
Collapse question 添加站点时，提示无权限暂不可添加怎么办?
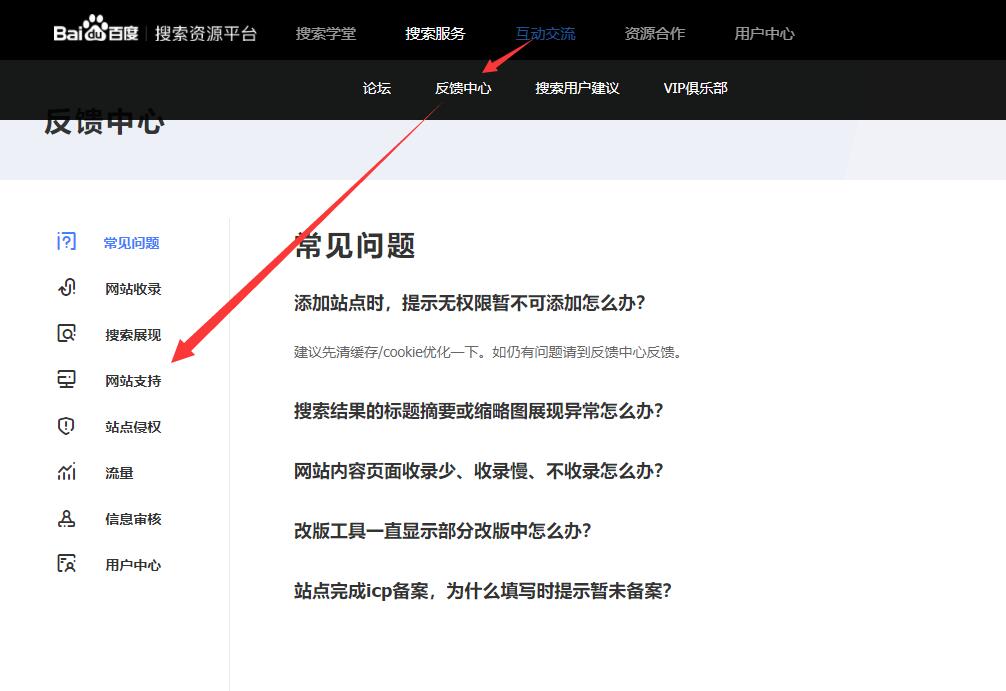tap(470, 303)
